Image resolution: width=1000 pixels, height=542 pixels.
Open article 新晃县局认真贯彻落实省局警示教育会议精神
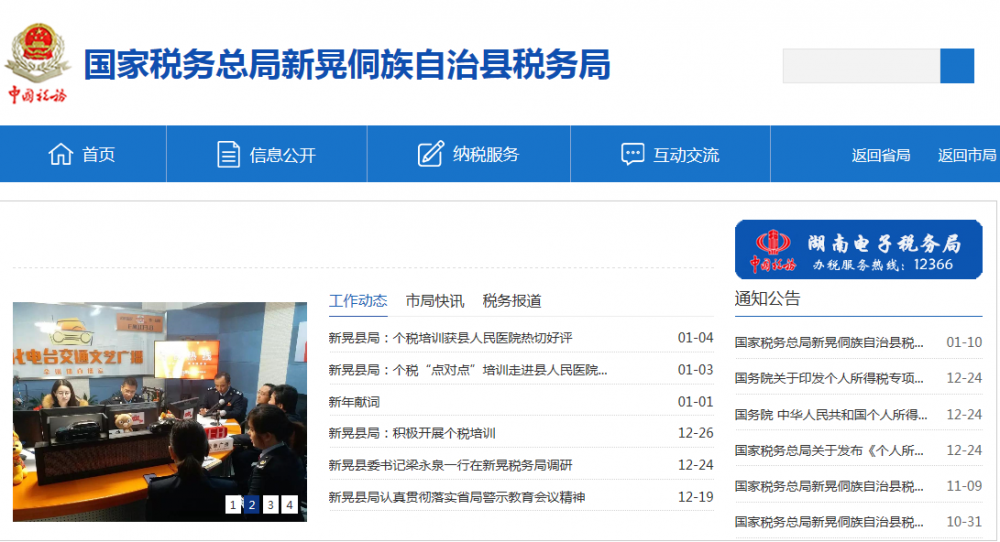[x=457, y=497]
